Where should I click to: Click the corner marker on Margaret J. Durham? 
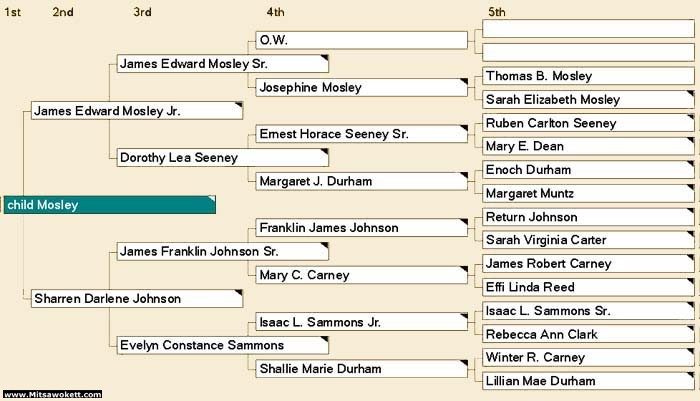[464, 175]
